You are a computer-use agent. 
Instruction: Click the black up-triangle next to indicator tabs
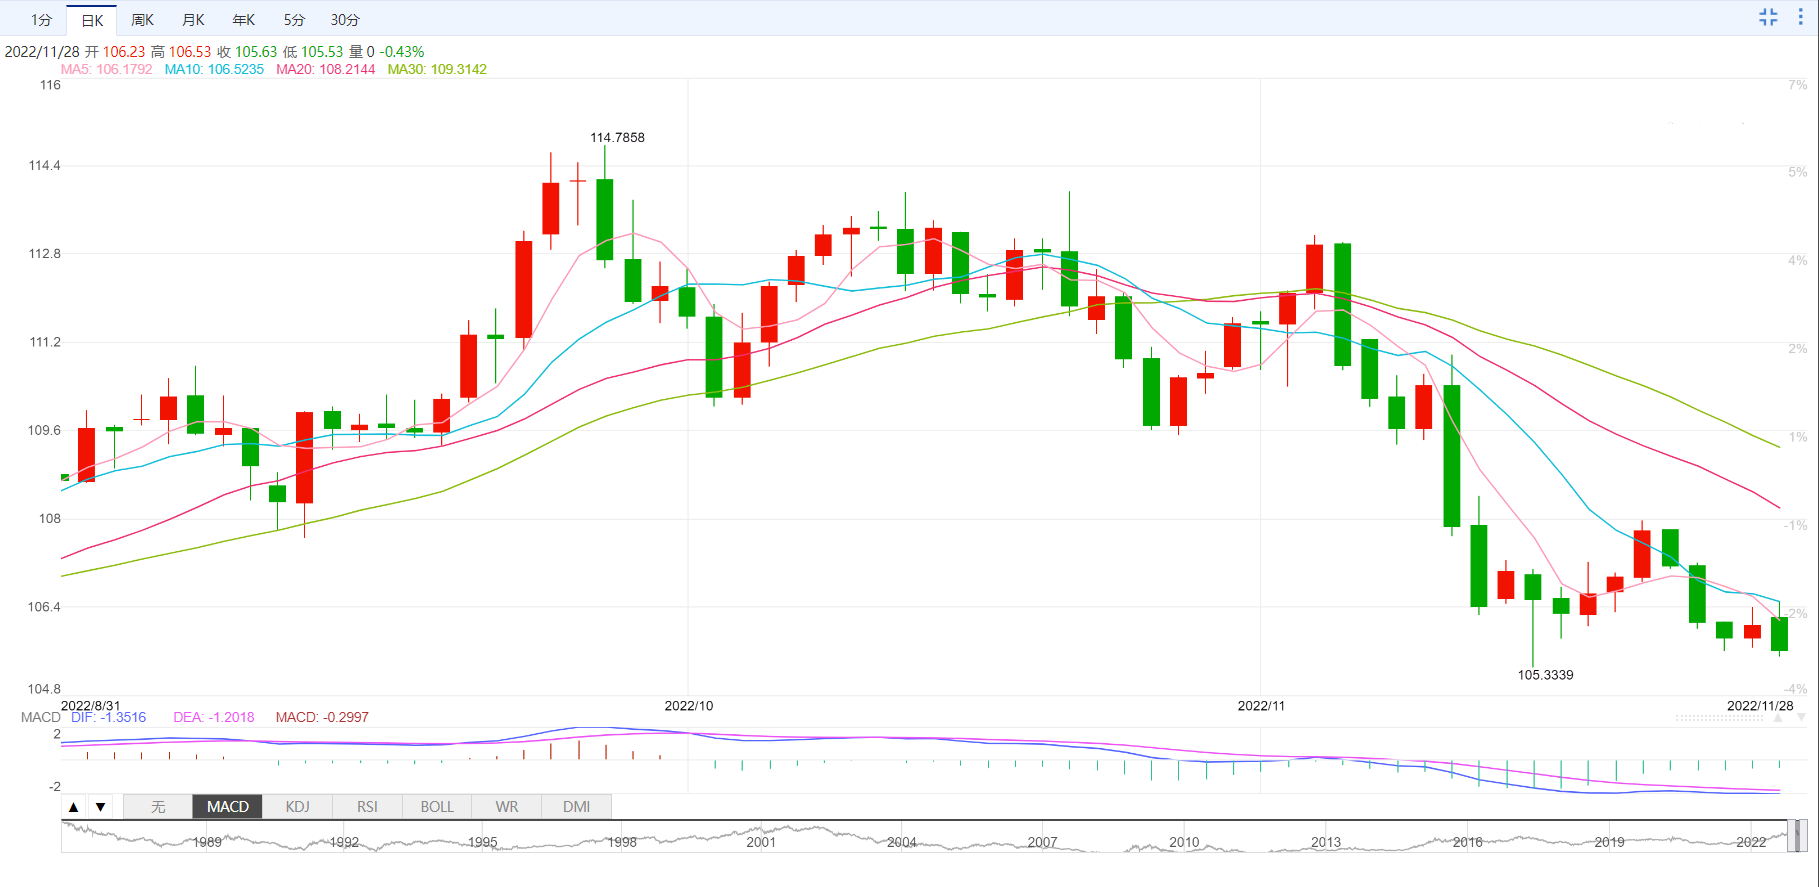click(73, 807)
